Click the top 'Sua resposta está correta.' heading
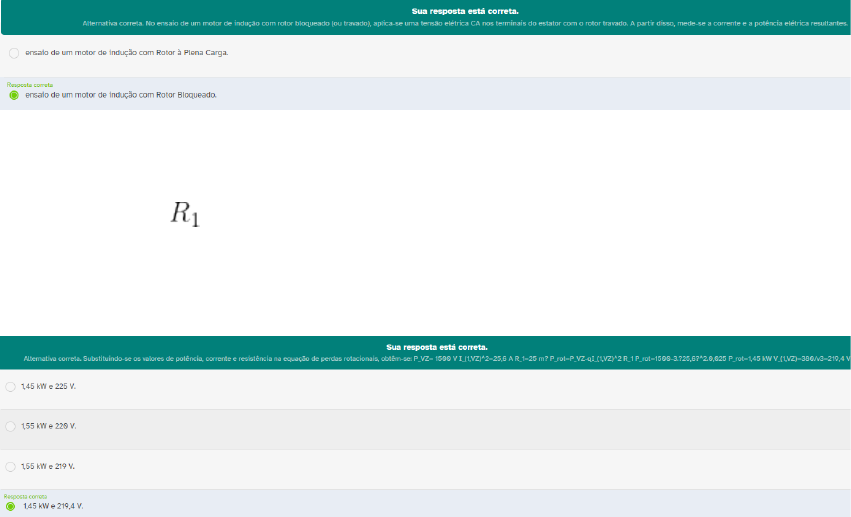 [465, 11]
